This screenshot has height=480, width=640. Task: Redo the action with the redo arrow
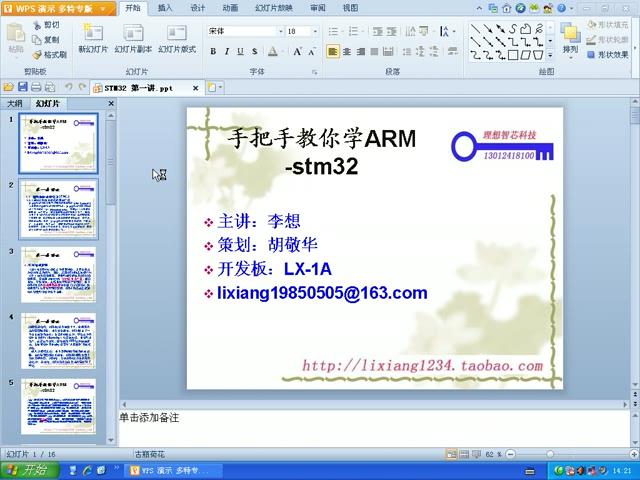(x=82, y=87)
